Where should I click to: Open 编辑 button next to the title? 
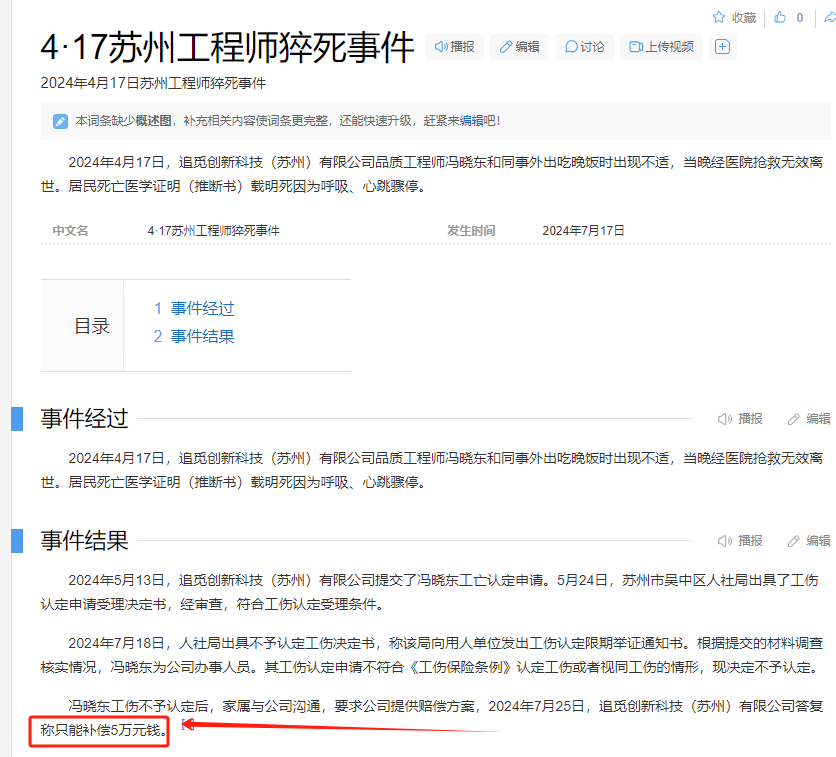[519, 47]
